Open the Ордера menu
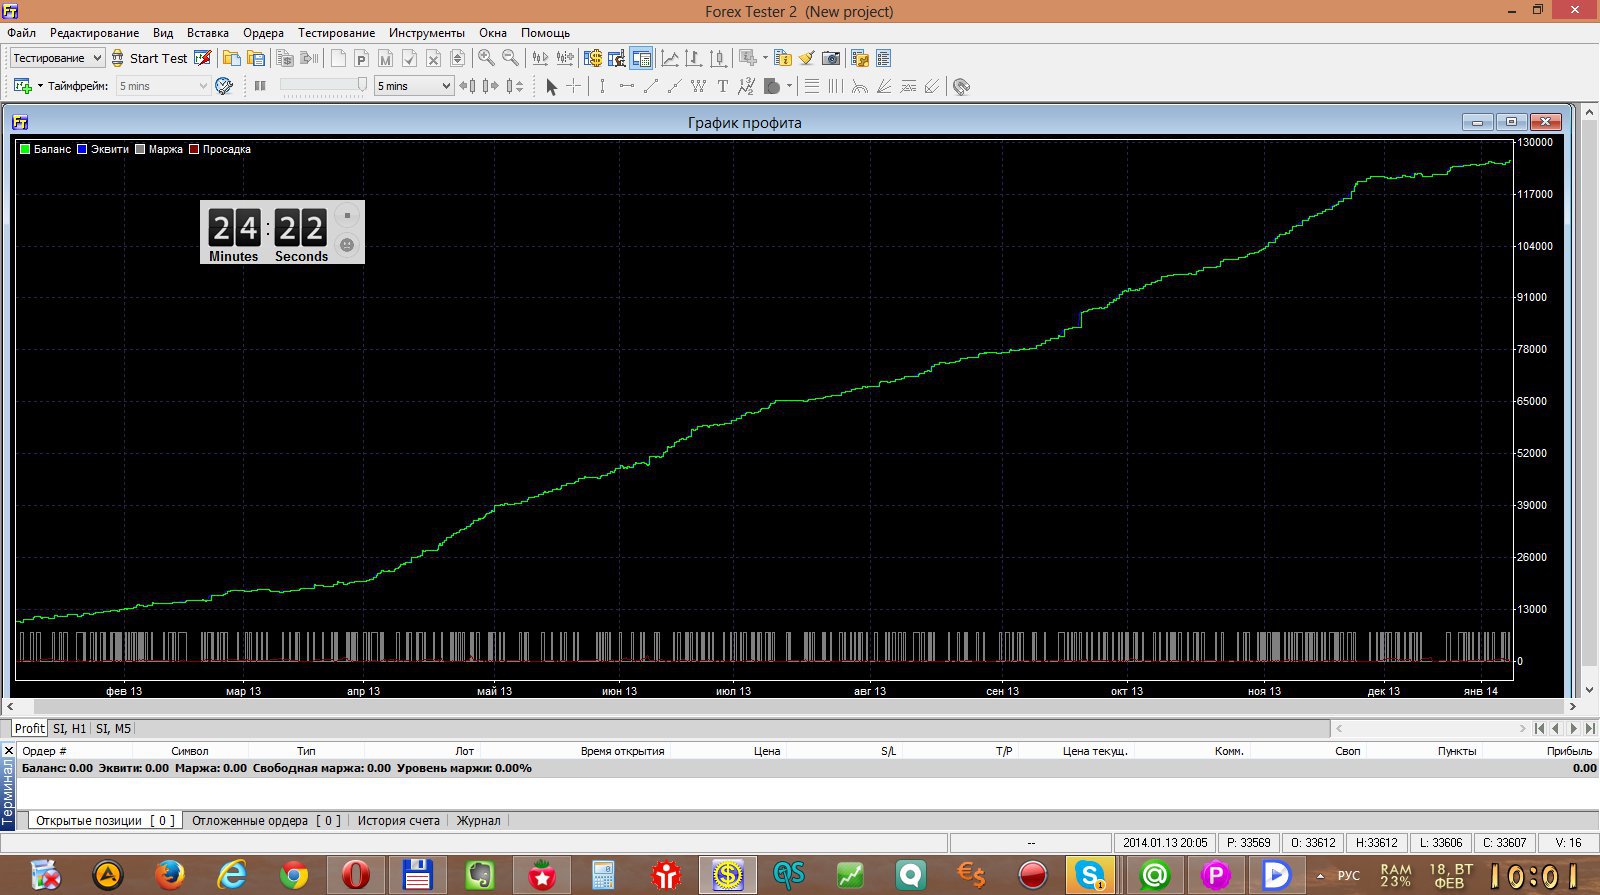Image resolution: width=1600 pixels, height=895 pixels. point(263,33)
